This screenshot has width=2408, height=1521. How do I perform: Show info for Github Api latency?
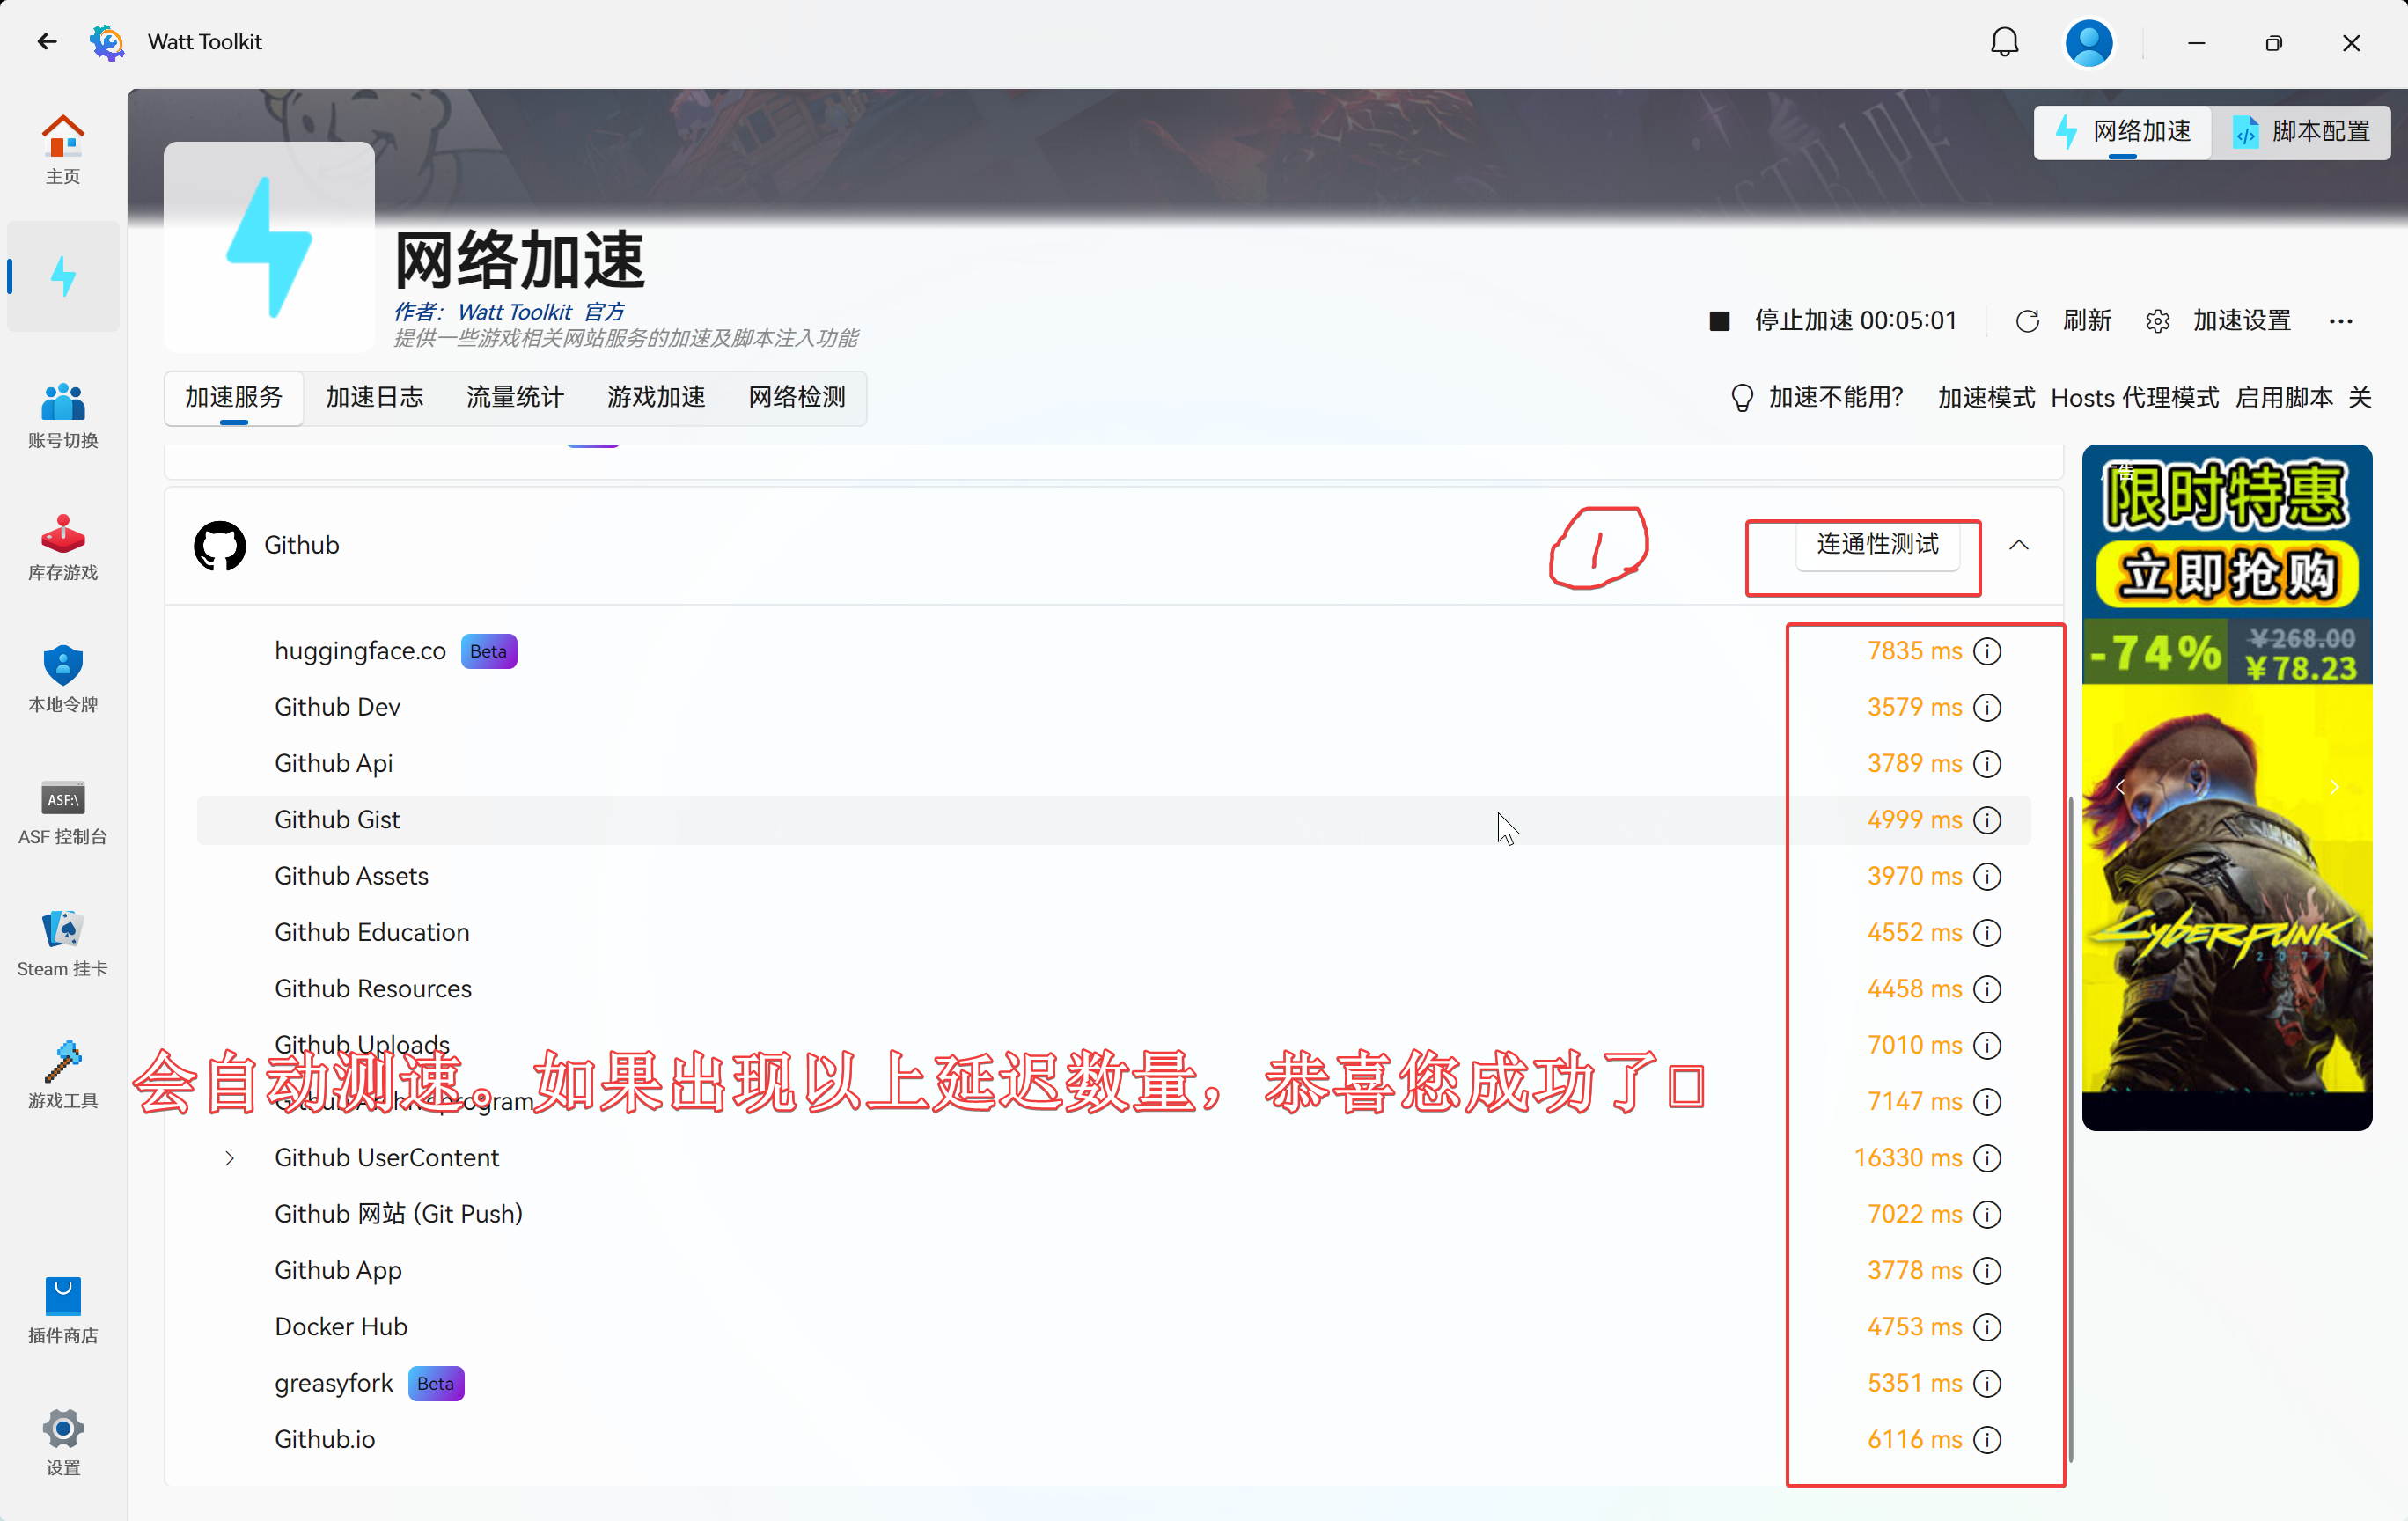(1987, 764)
